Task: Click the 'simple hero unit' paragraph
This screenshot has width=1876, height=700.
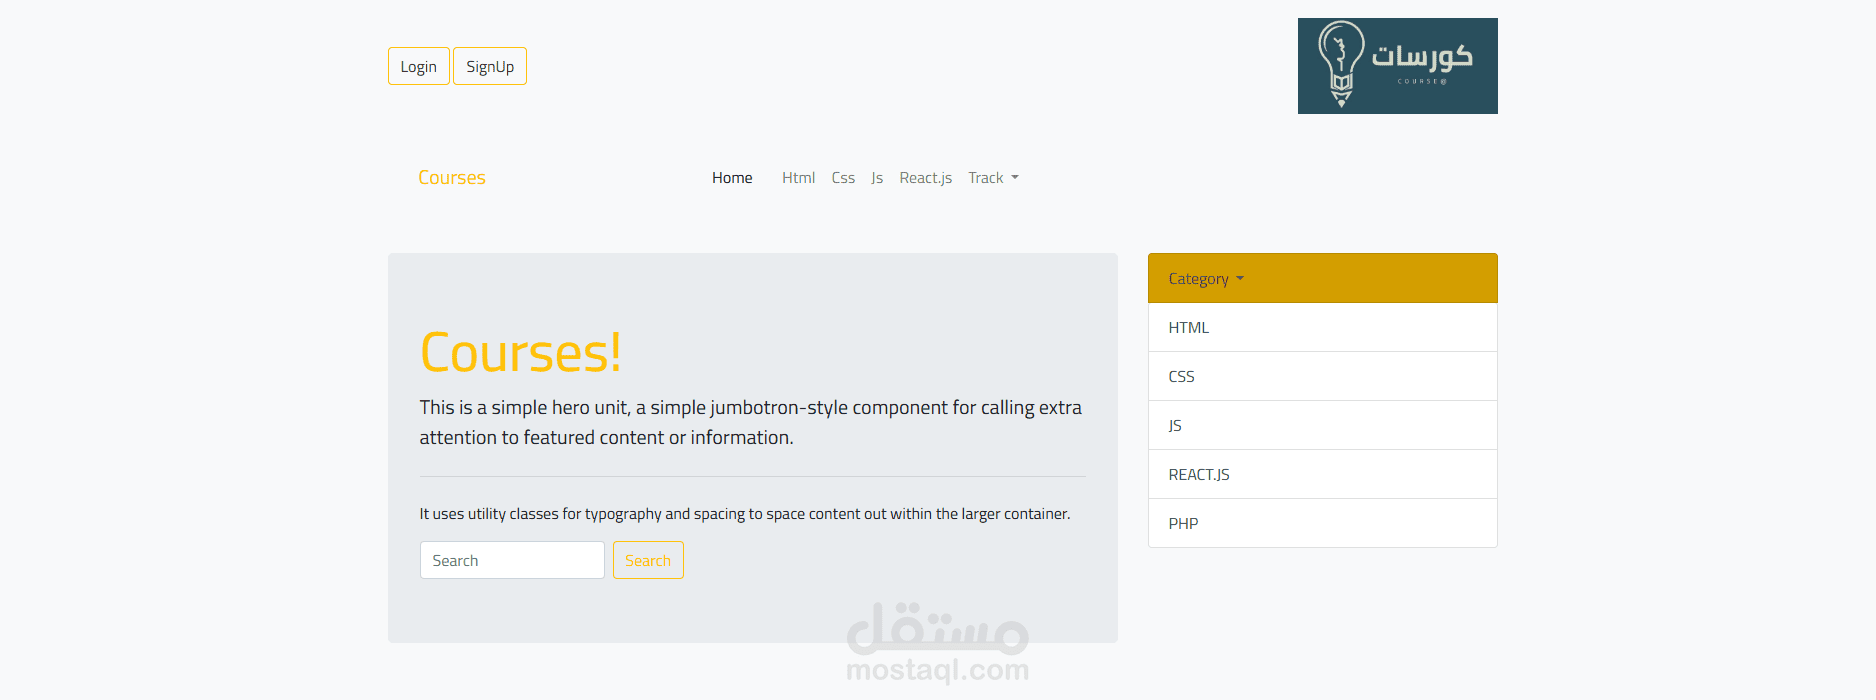Action: [x=751, y=422]
